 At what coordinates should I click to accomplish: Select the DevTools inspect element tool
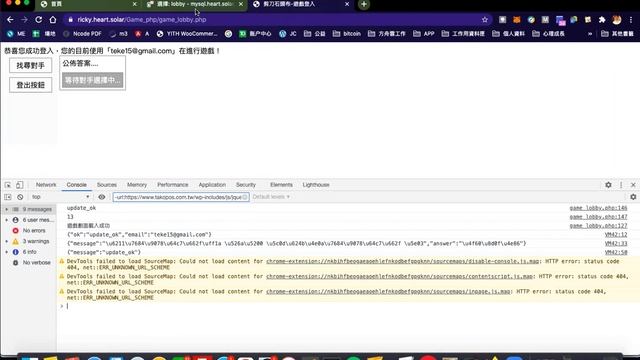click(x=8, y=185)
